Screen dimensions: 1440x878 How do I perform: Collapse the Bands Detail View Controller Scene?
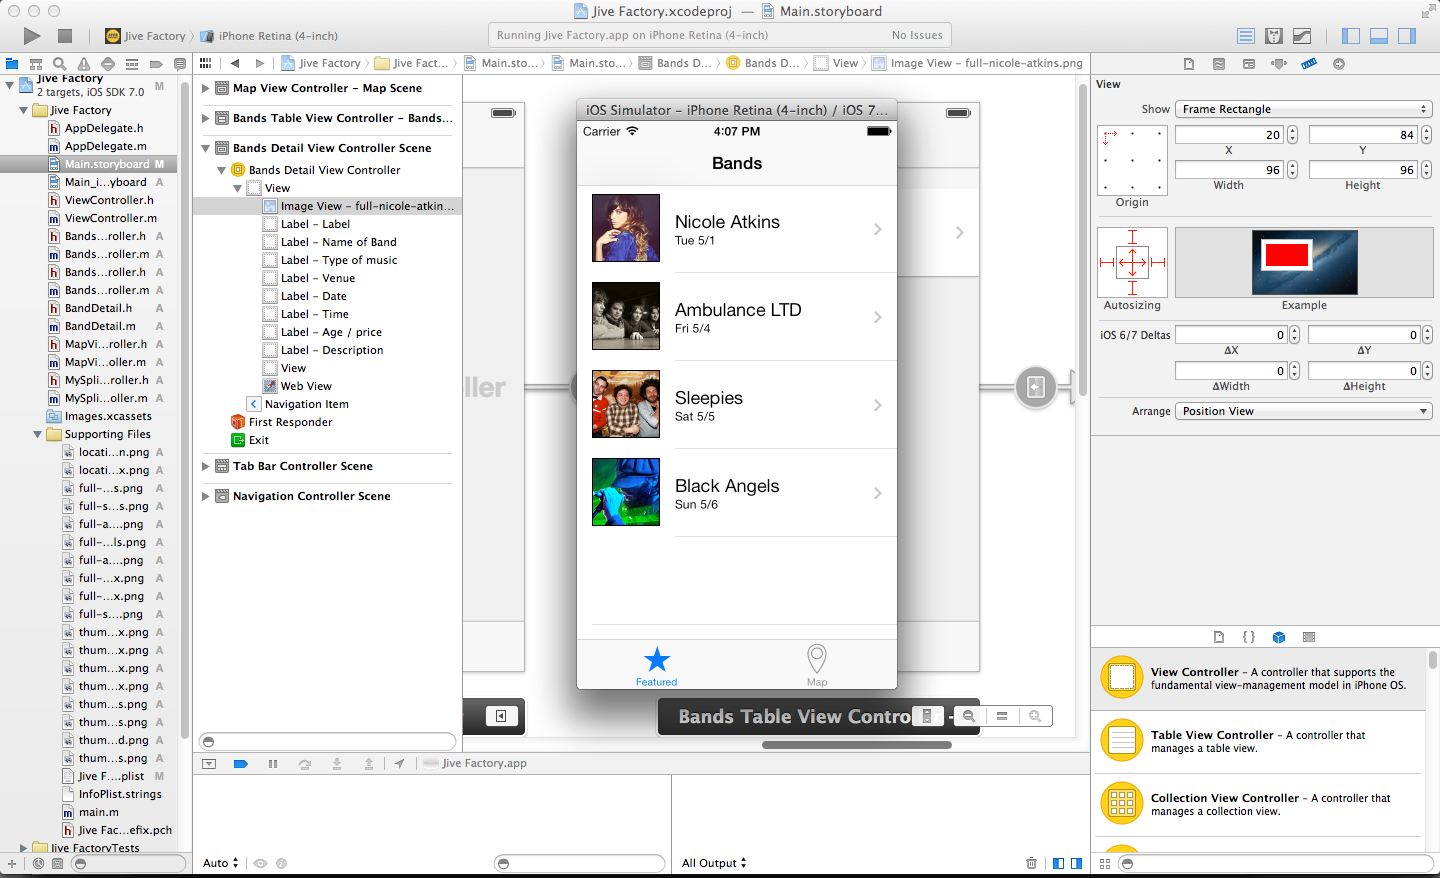[x=206, y=148]
